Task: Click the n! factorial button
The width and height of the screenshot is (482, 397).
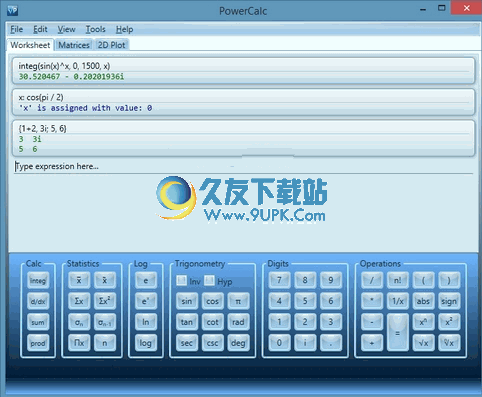Action: click(x=397, y=280)
